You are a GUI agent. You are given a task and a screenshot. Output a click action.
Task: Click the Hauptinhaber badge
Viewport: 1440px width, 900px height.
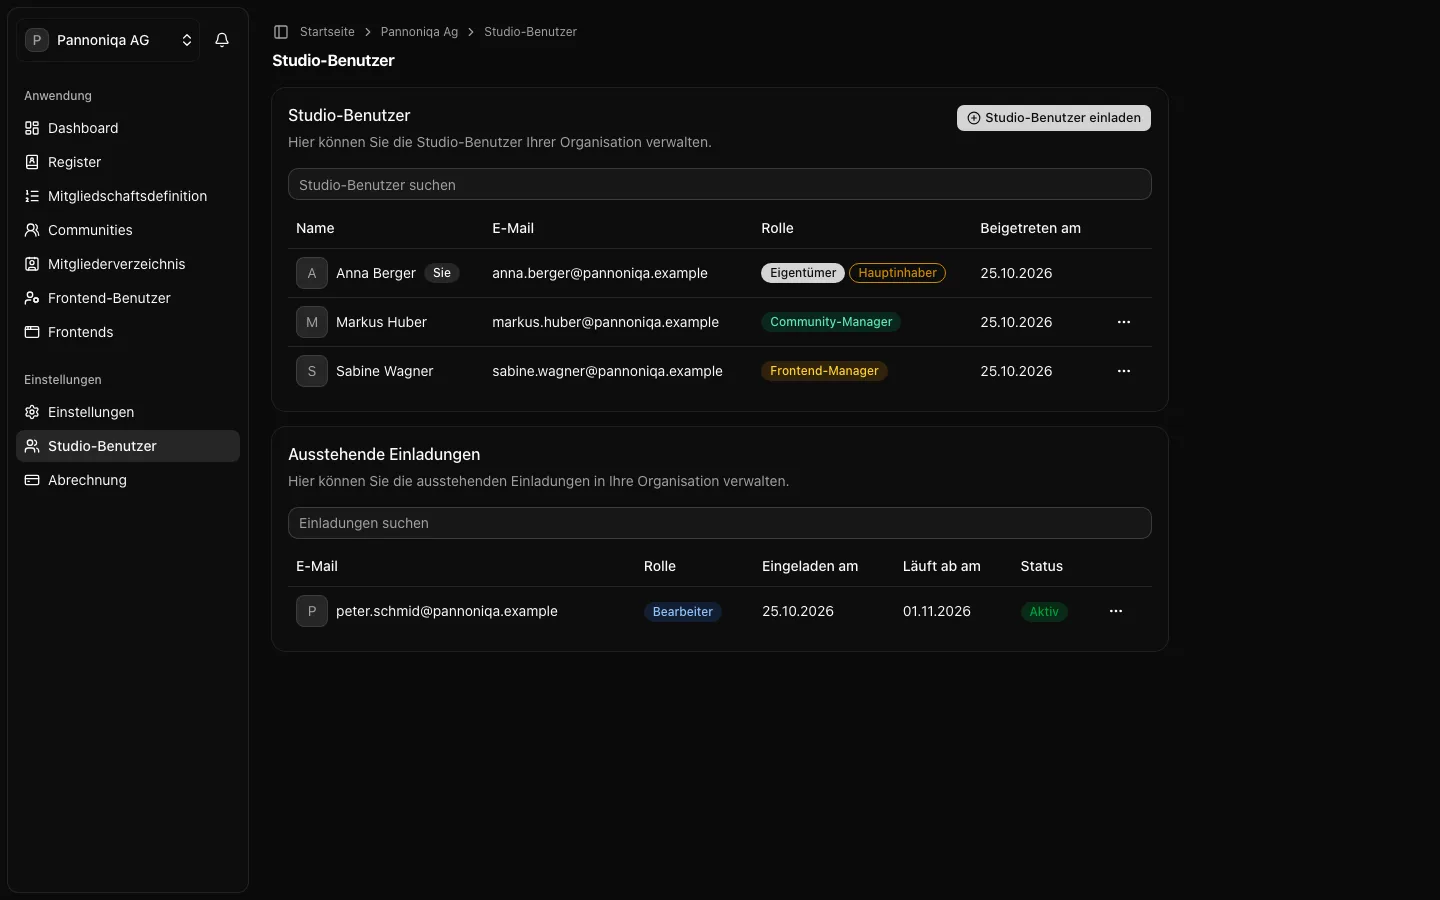coord(897,273)
